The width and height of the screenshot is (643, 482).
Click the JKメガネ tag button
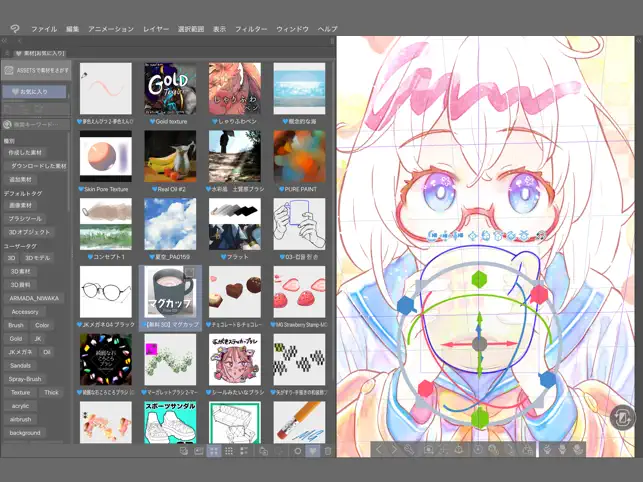tap(21, 352)
